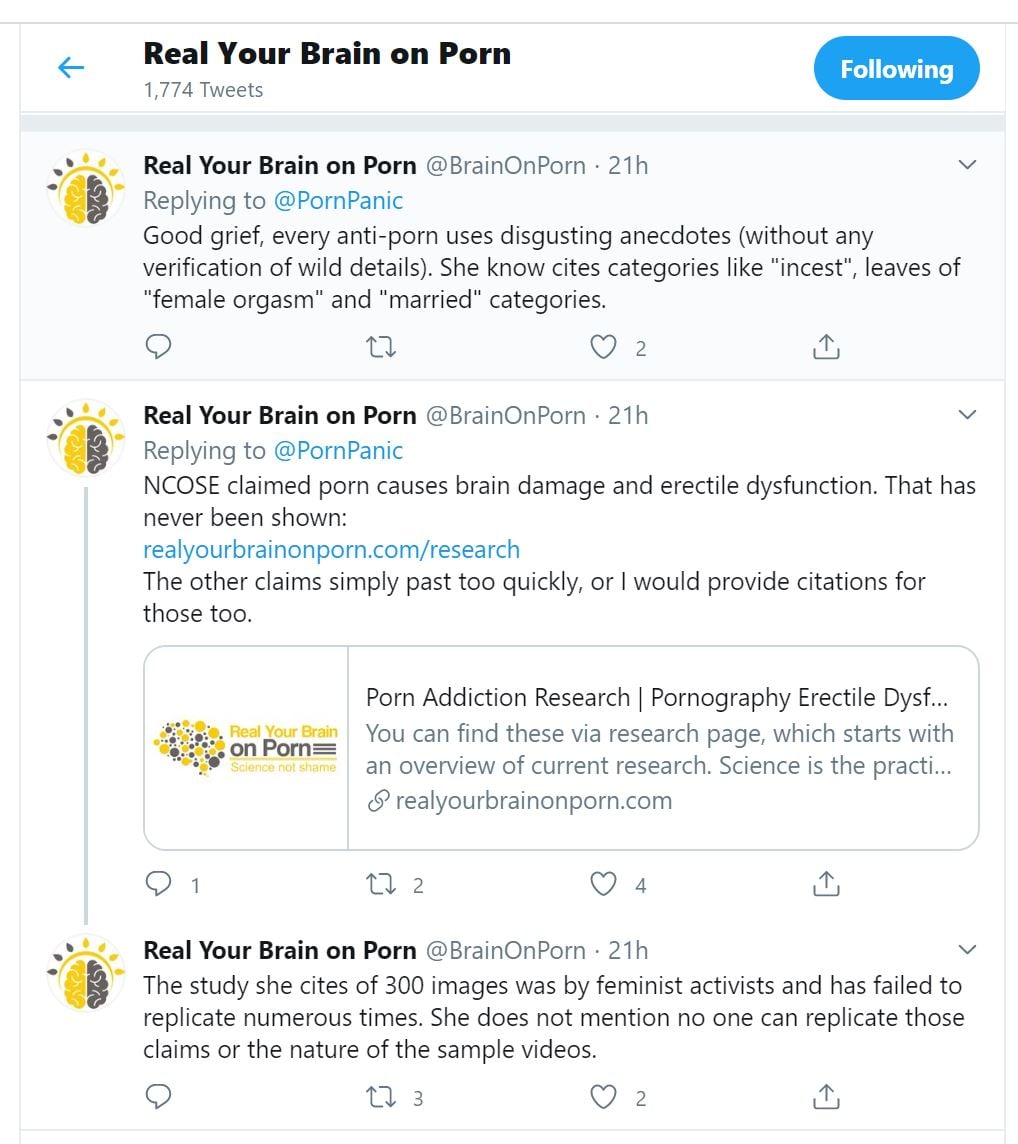This screenshot has width=1018, height=1144.
Task: Open the '300 images' tweet options chevron
Action: click(x=967, y=949)
